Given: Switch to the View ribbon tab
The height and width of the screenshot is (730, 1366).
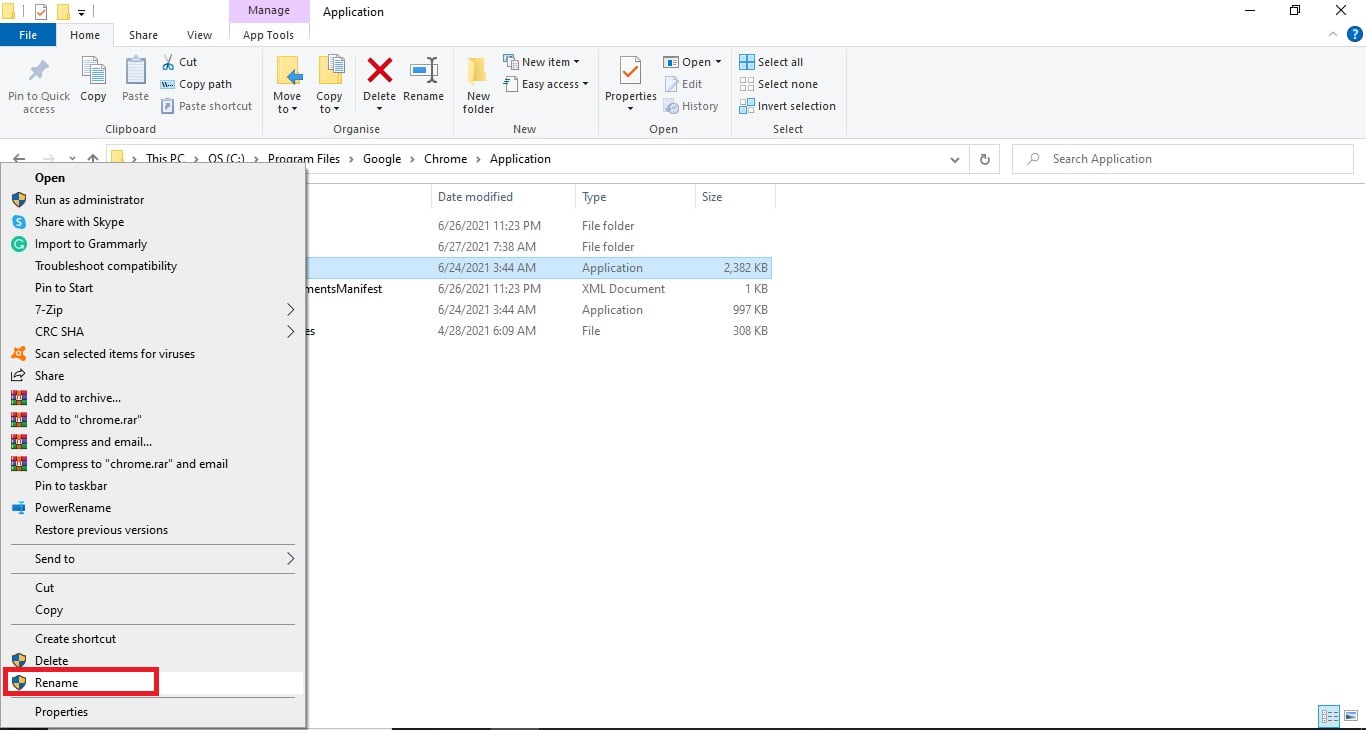Looking at the screenshot, I should click(x=199, y=35).
